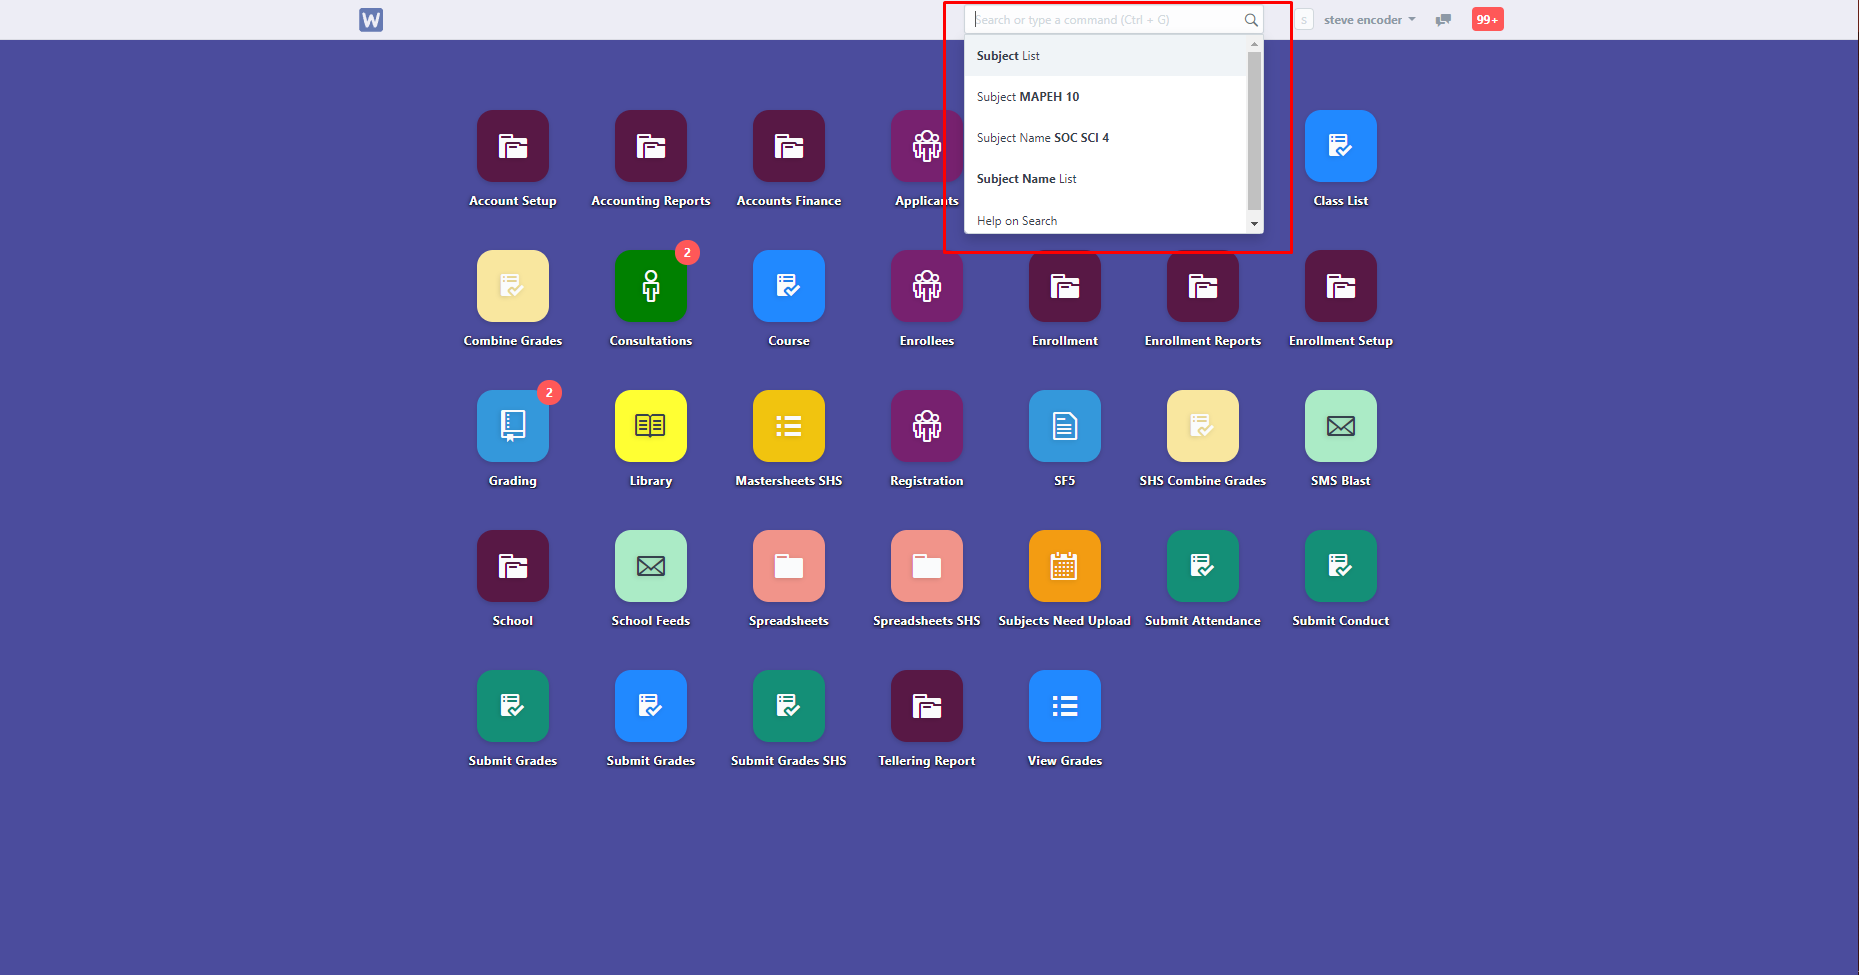Open the Applicants module

(926, 146)
